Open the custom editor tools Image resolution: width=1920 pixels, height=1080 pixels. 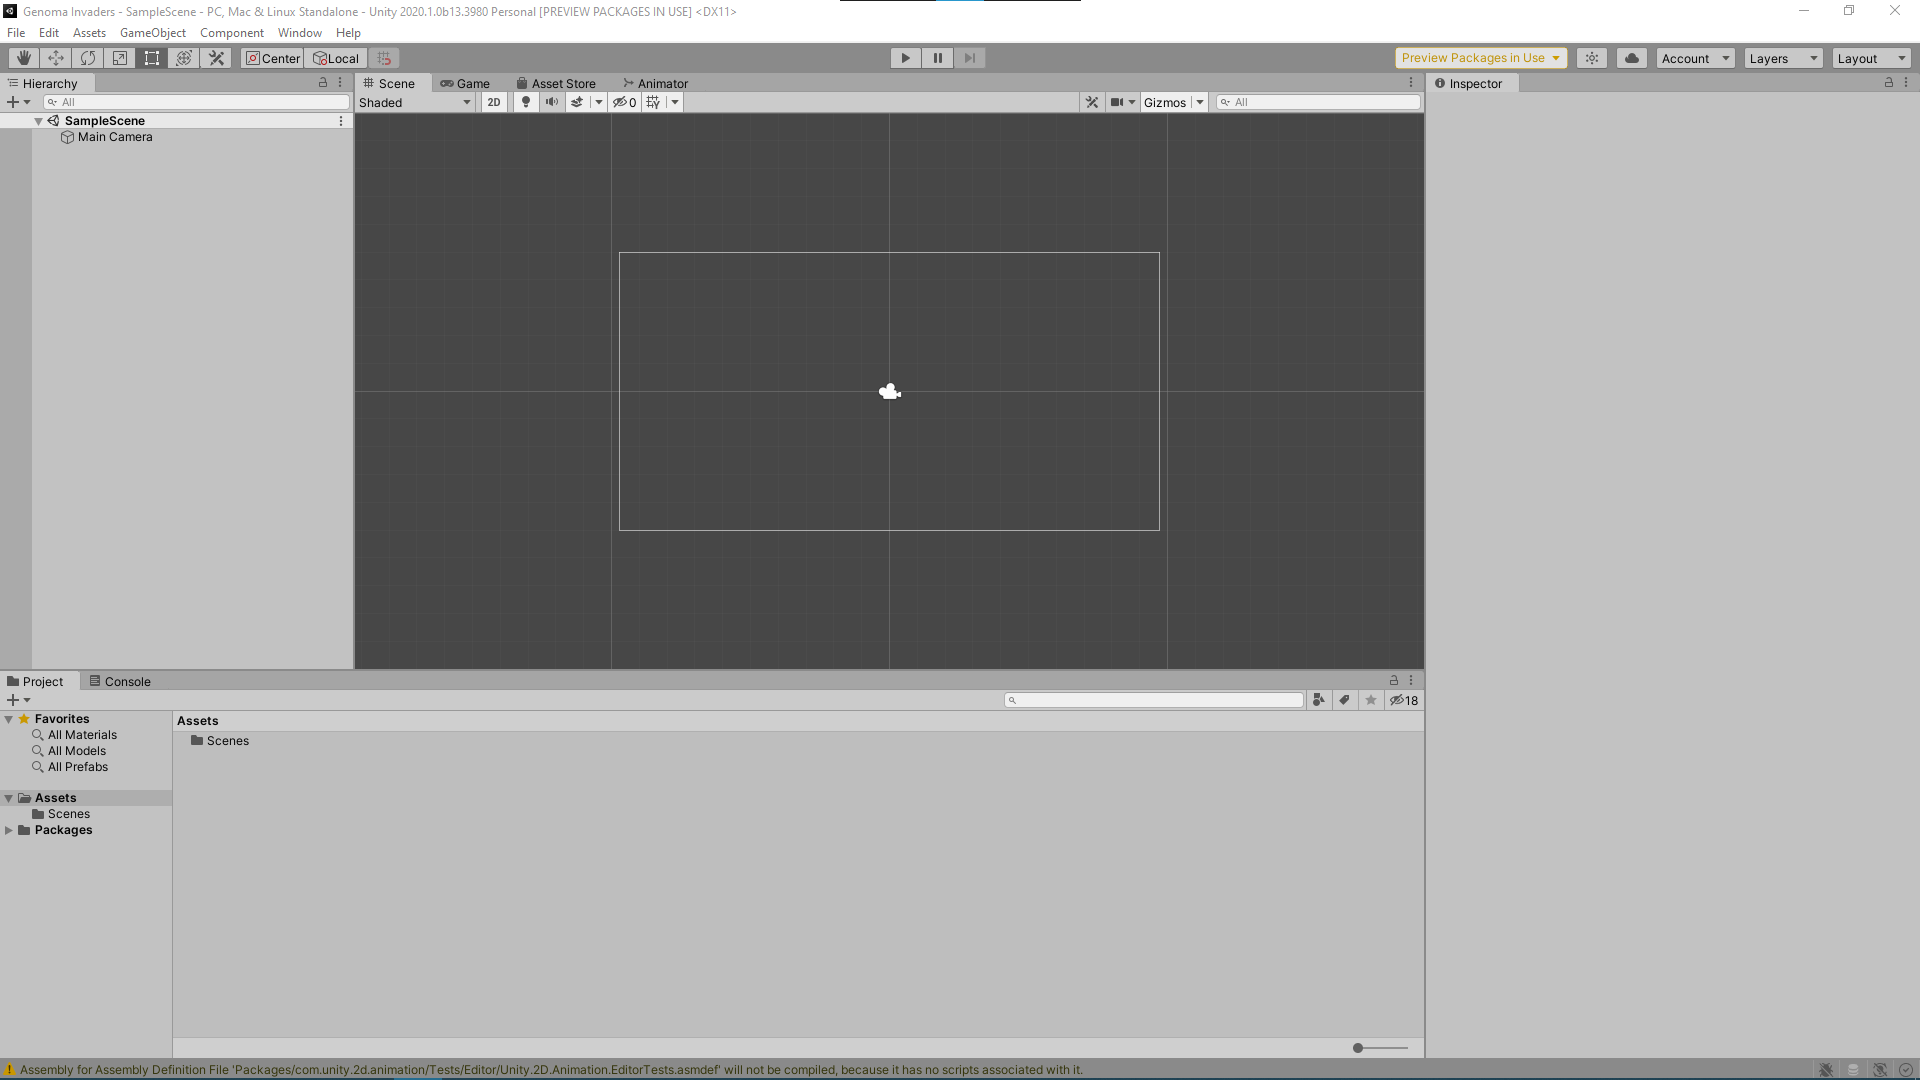pos(216,58)
